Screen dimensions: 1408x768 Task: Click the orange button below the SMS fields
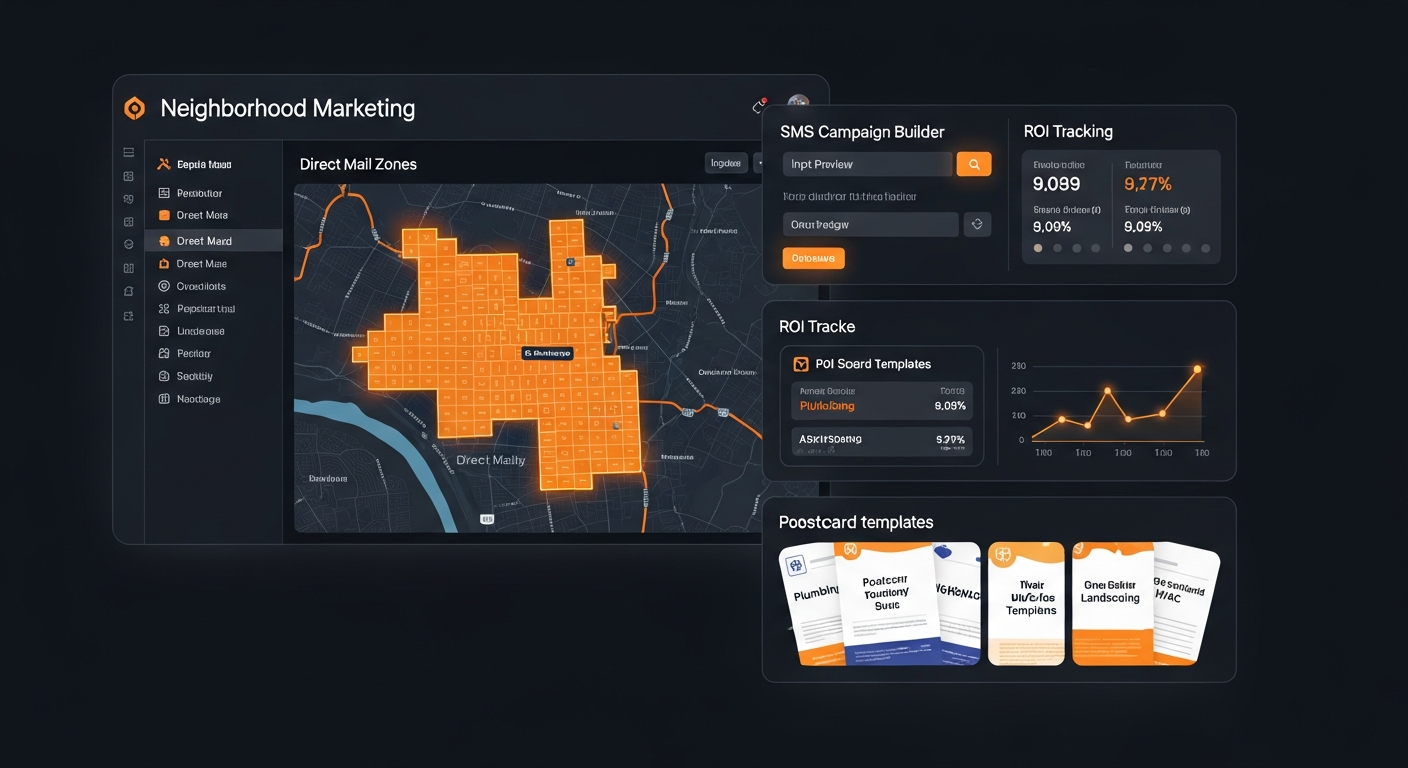tap(813, 258)
